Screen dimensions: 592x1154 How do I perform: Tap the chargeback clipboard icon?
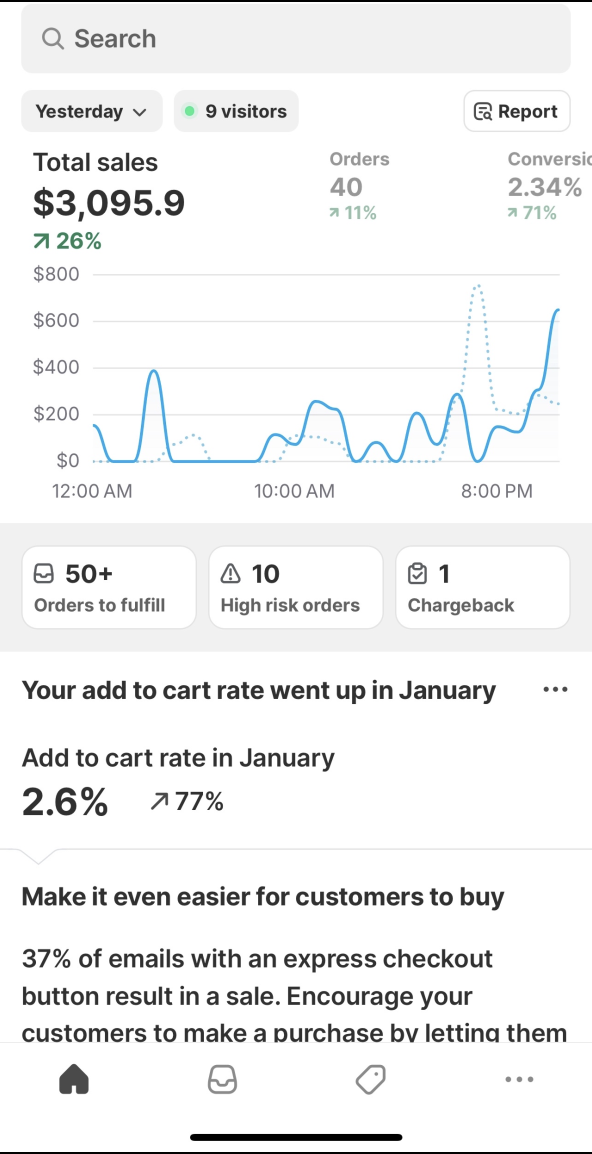[417, 573]
